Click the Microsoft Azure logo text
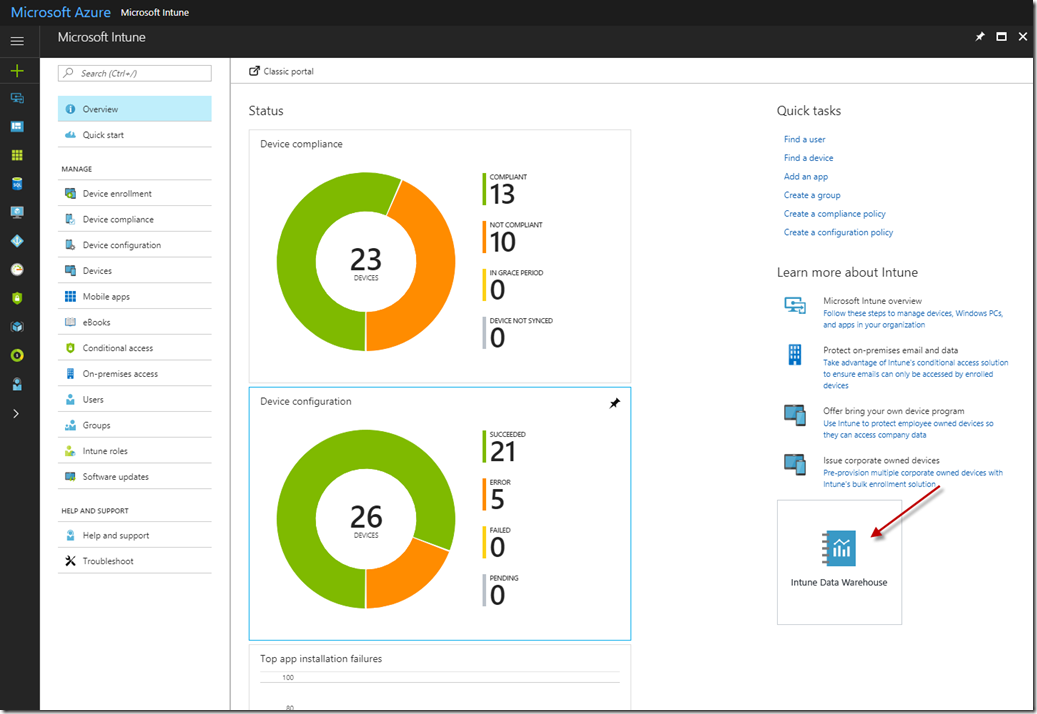 pos(61,13)
